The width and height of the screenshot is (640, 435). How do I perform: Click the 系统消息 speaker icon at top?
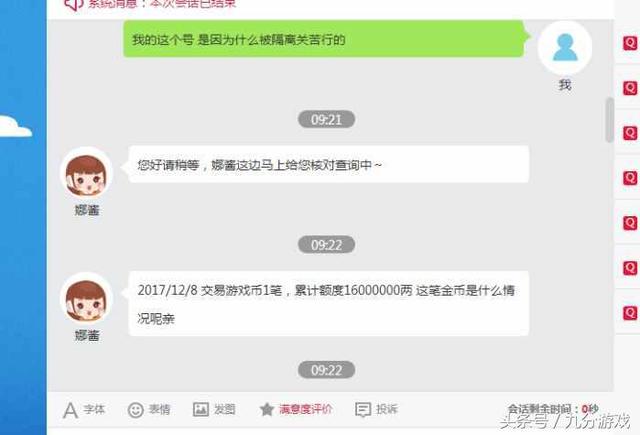(73, 4)
